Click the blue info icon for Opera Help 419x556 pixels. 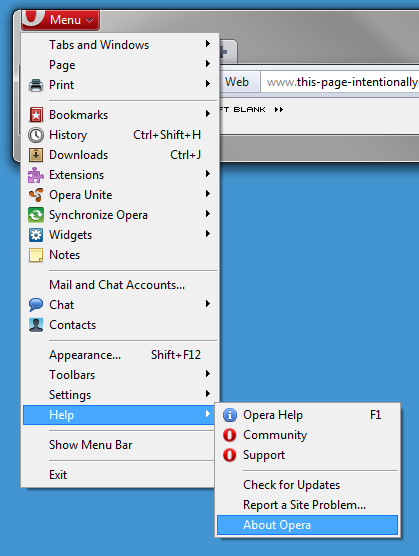(230, 415)
